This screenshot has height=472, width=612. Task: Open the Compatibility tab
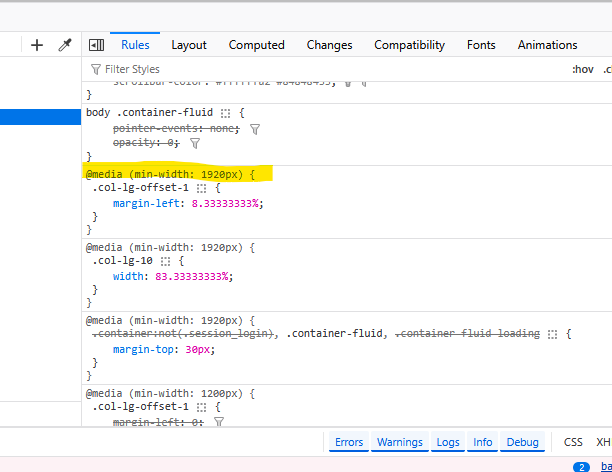[409, 45]
